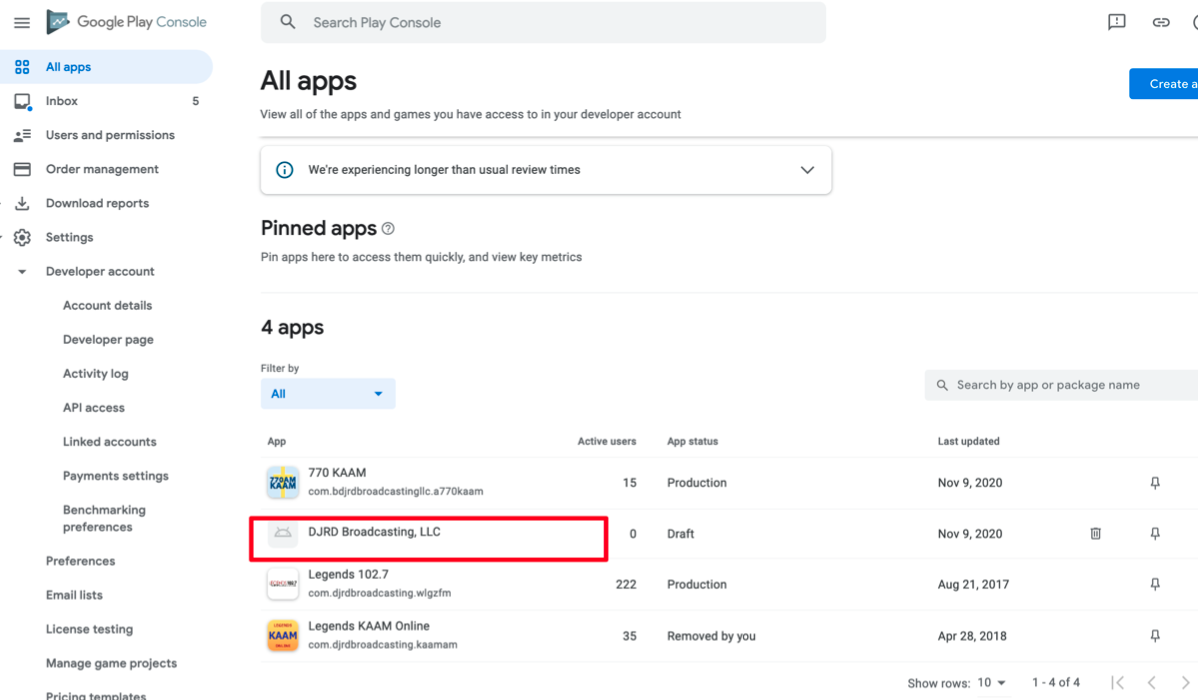The height and width of the screenshot is (700, 1198).
Task: Click the Search Play Console field
Action: pos(543,22)
